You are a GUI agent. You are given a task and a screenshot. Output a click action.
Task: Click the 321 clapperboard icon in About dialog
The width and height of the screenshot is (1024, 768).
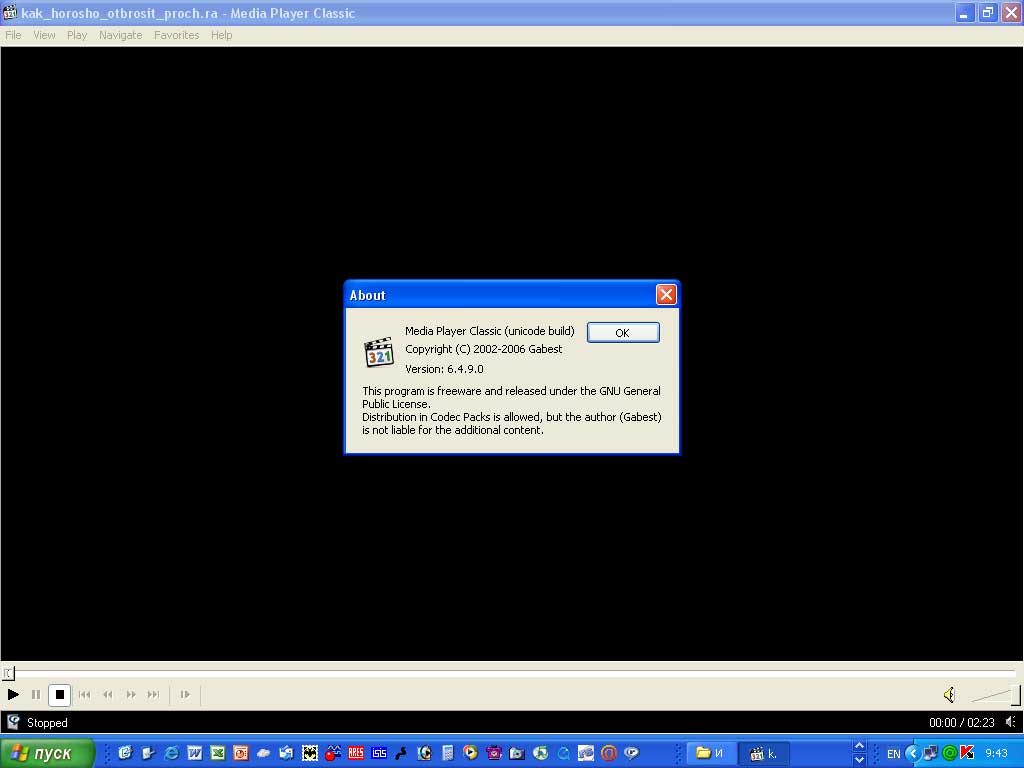(x=379, y=353)
